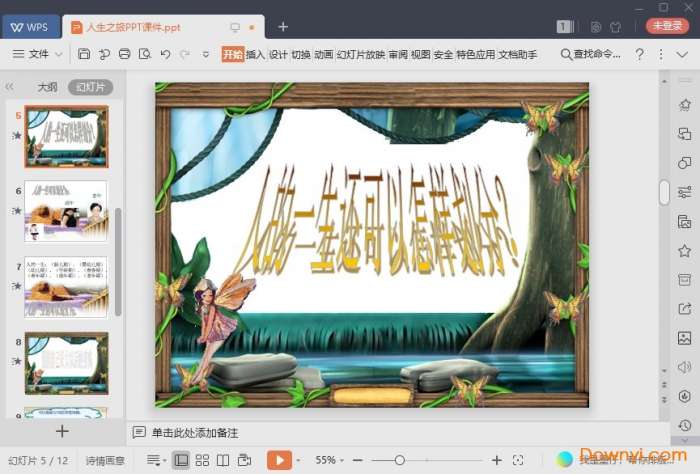Click the zoom slider handle
700x474 pixels.
(400, 460)
